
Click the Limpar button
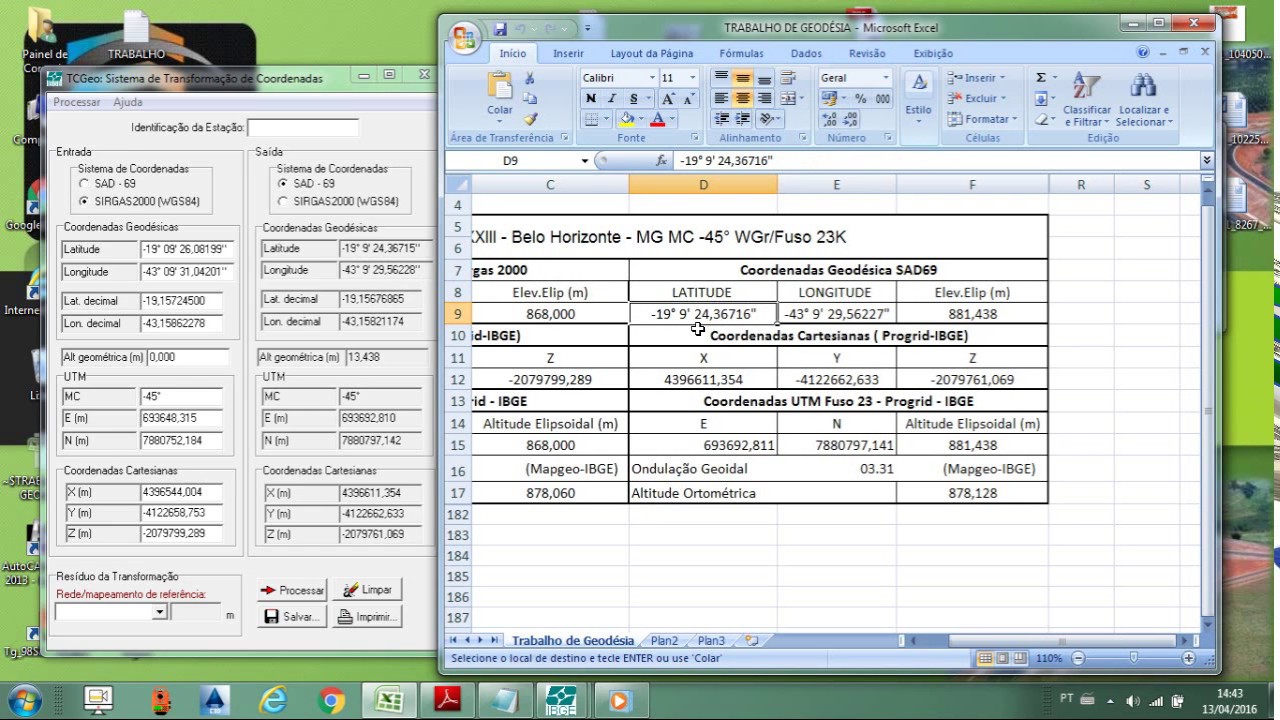point(367,590)
